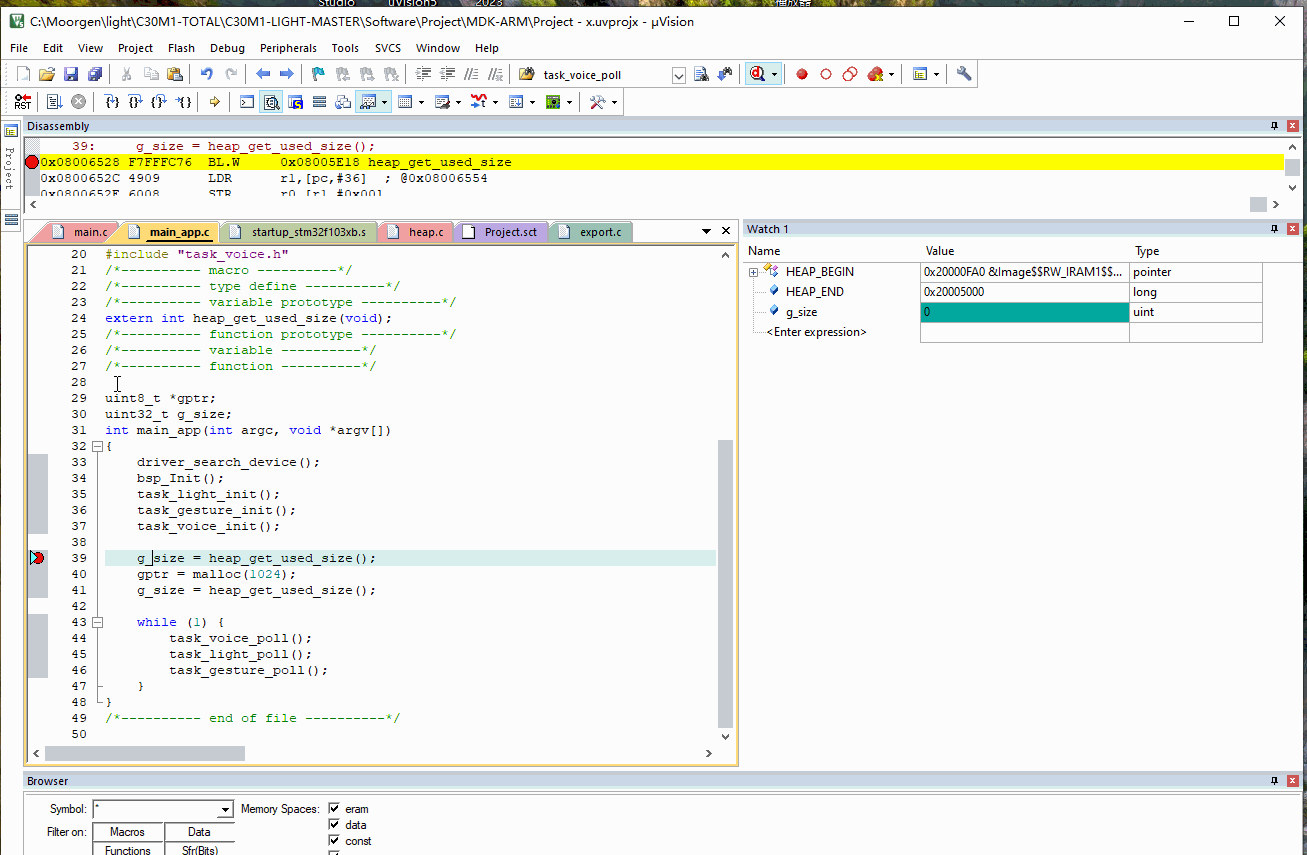Toggle breakpoint marker in Disassembly at 0x08006528

coord(32,162)
